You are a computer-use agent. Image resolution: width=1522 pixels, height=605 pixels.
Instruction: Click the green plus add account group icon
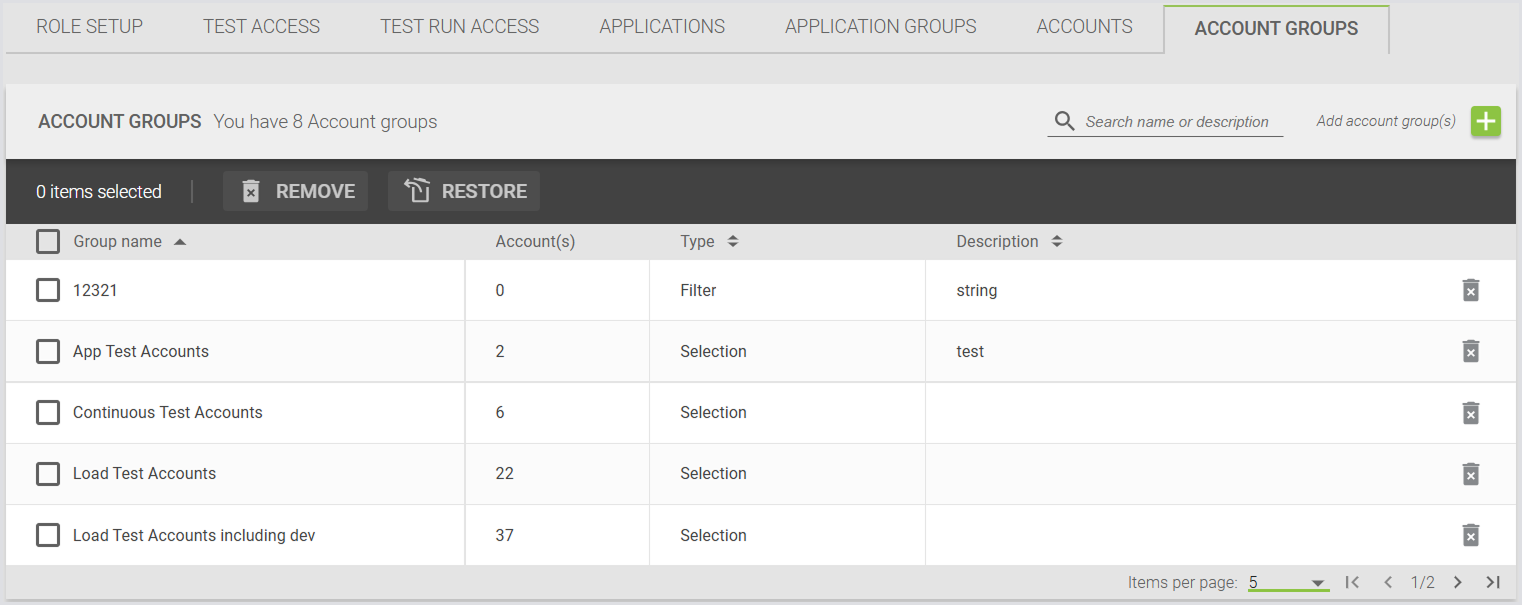[x=1485, y=121]
